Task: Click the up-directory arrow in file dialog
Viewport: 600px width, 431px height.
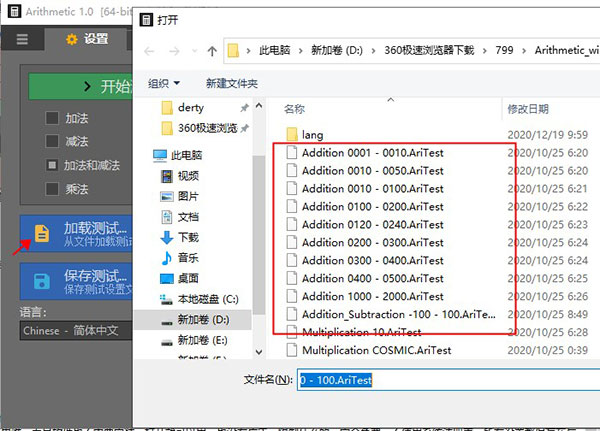Action: (x=211, y=50)
